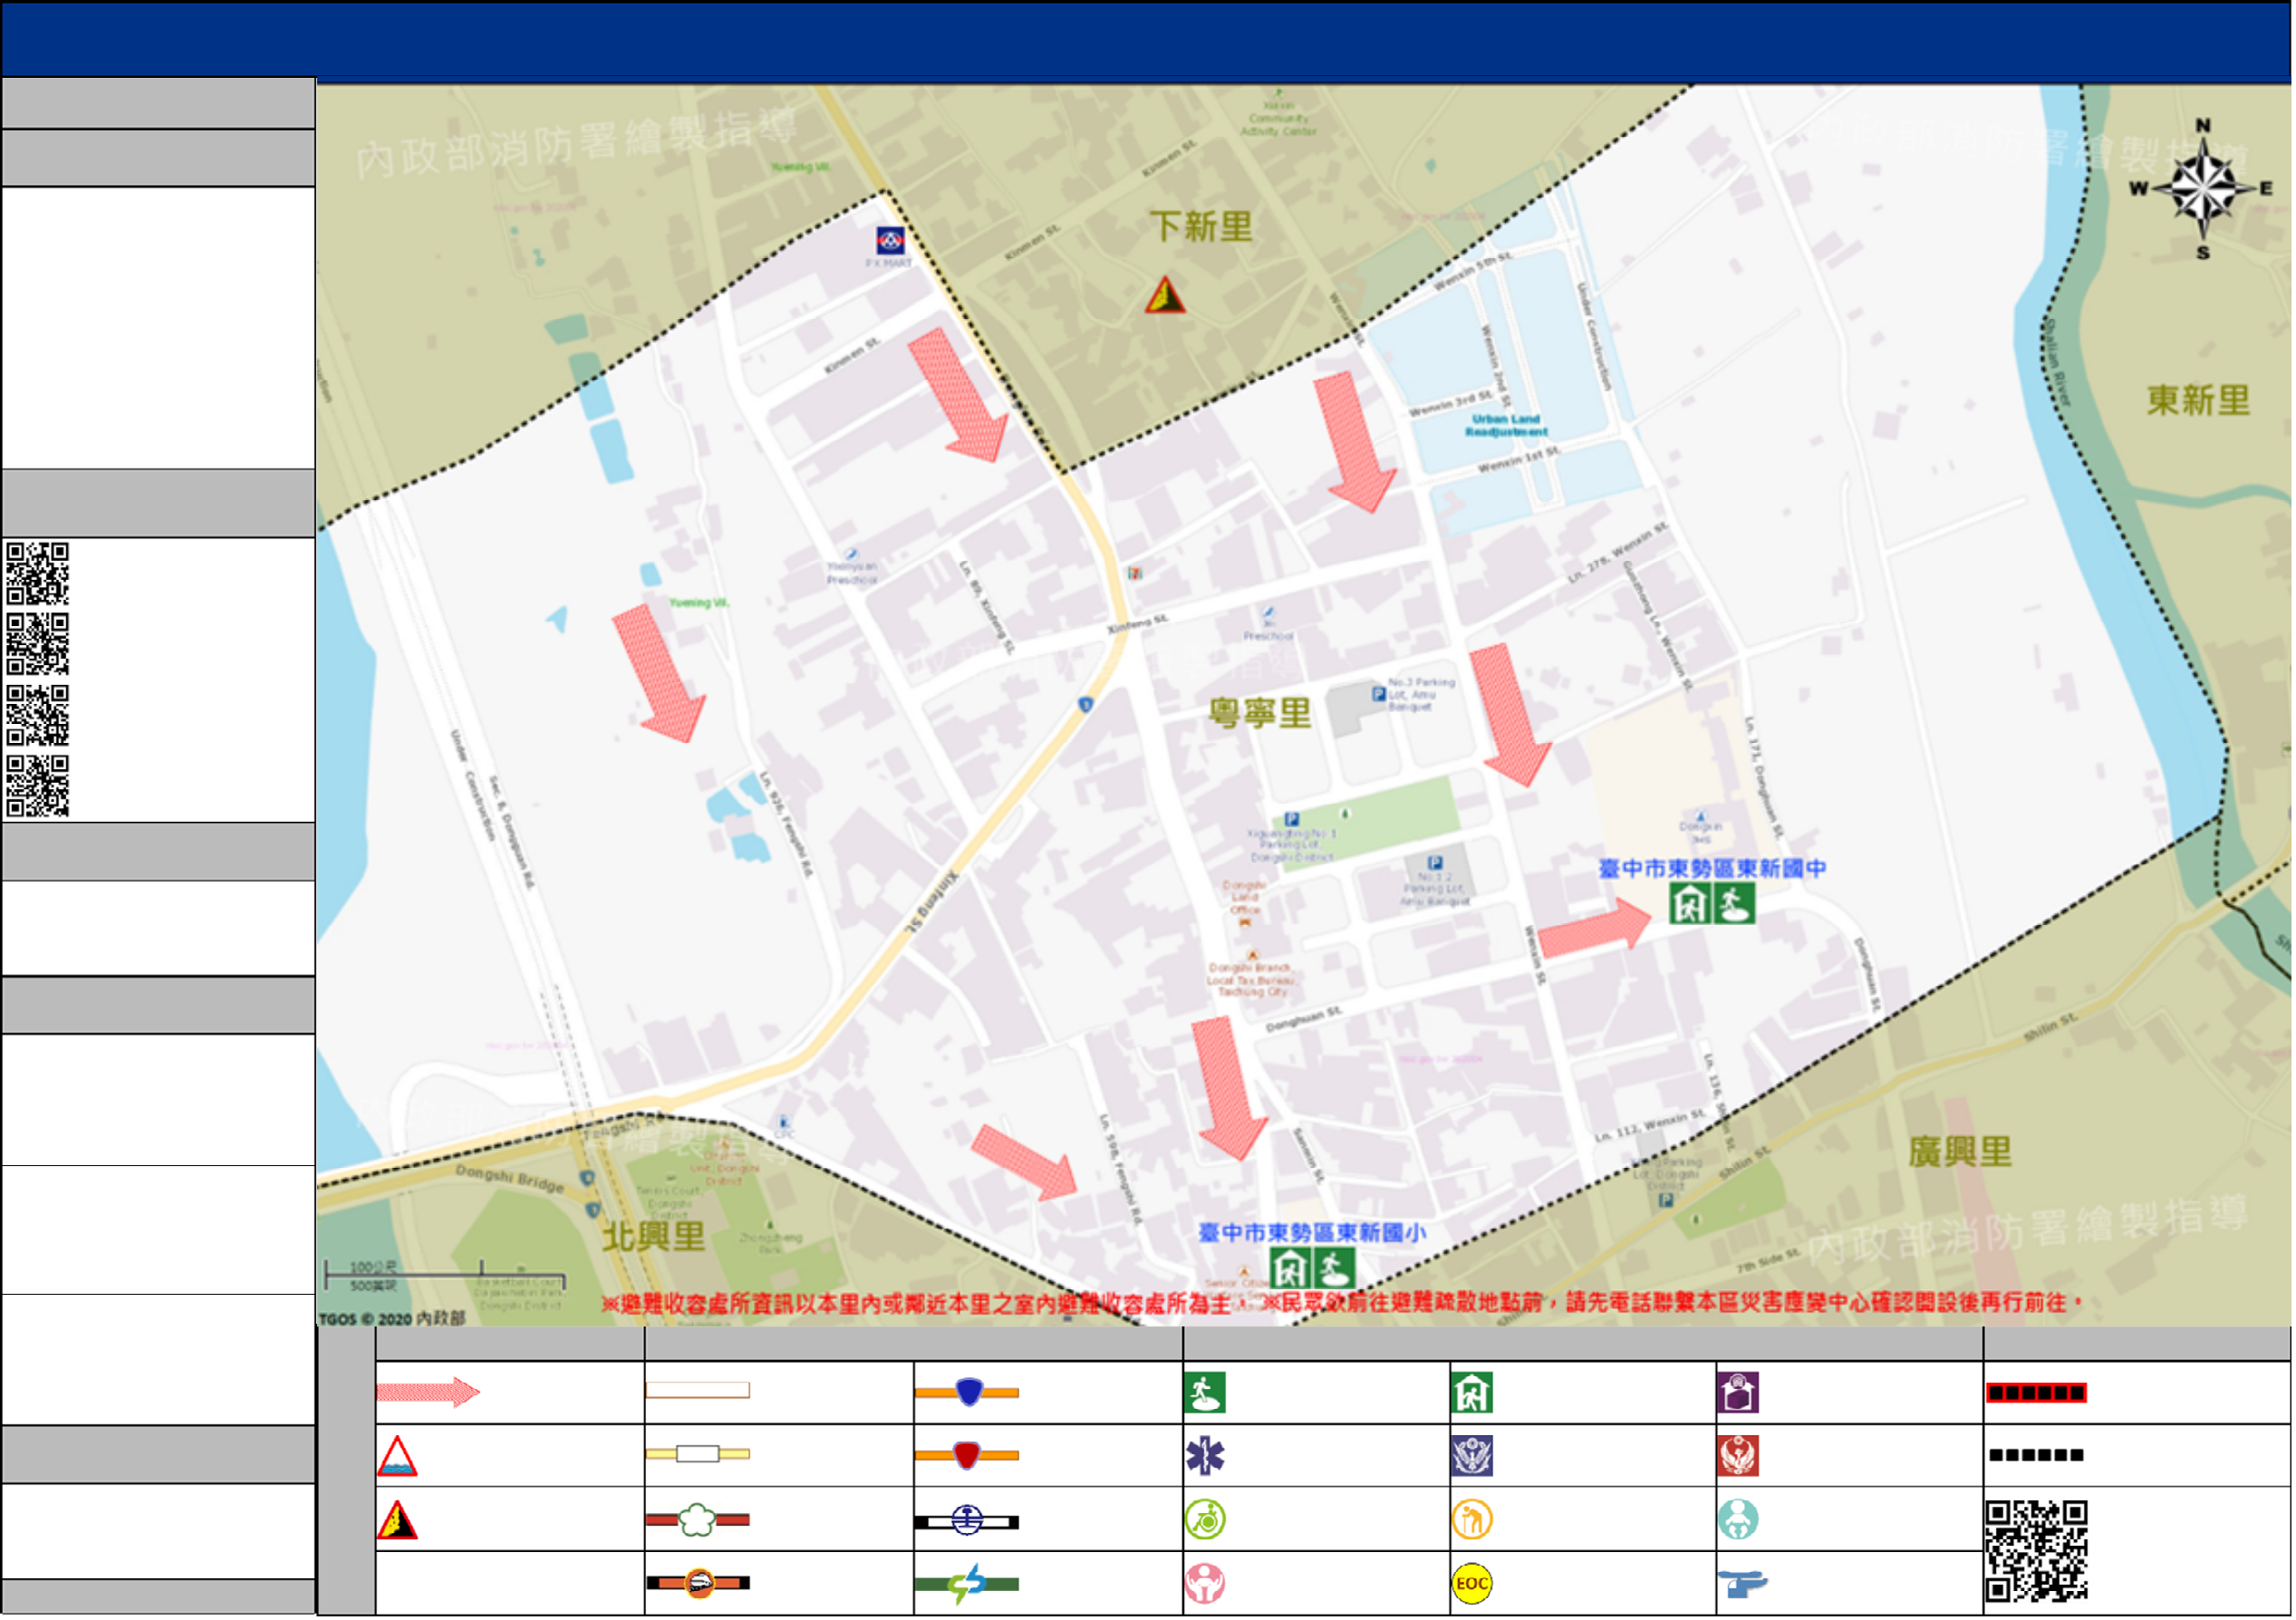This screenshot has width=2296, height=1620.
Task: Click the TGOS © 2020 內政部 attribution
Action: coord(393,1320)
